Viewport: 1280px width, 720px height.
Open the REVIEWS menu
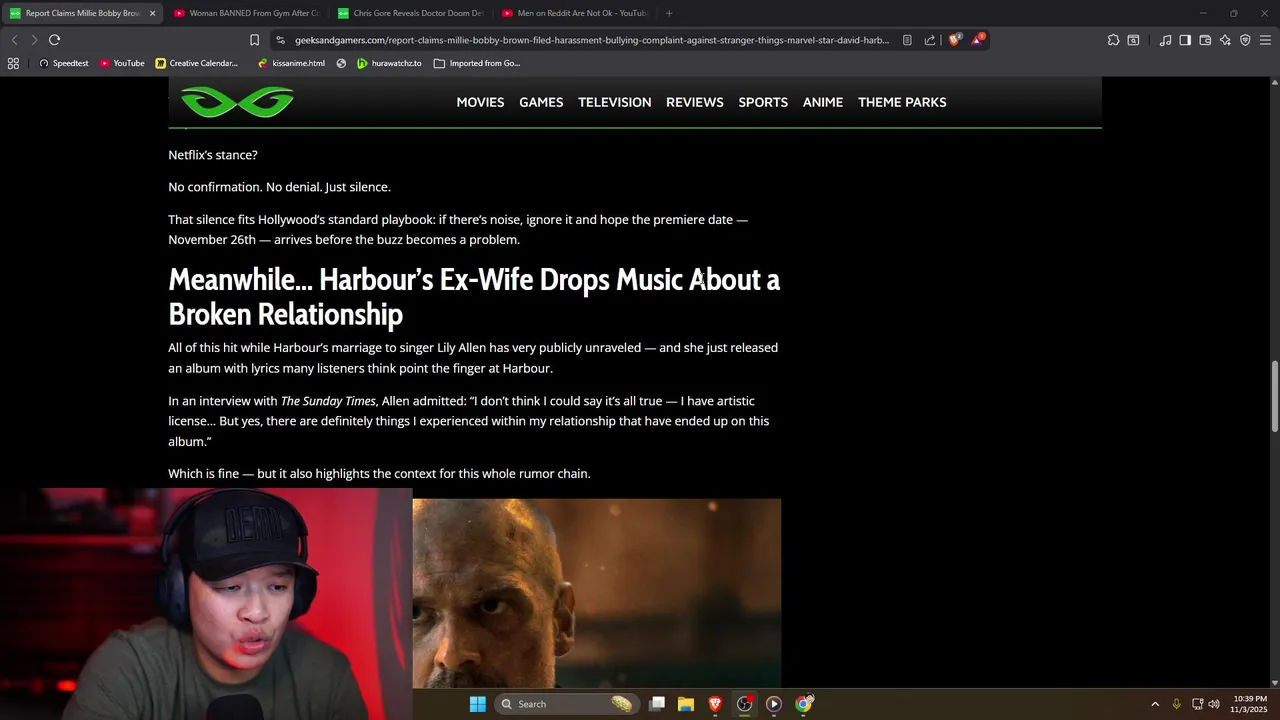pyautogui.click(x=695, y=102)
